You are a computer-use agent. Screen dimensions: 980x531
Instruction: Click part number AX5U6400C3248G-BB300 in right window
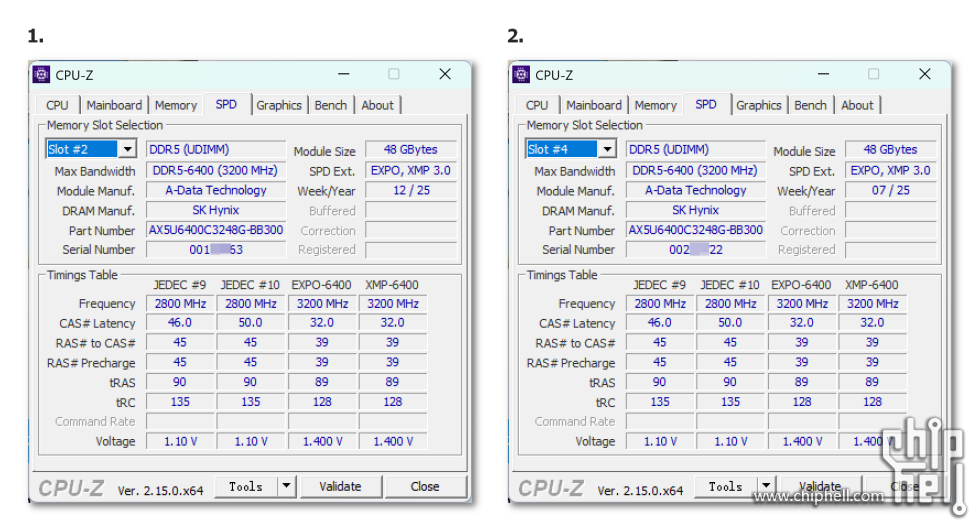[x=696, y=230]
